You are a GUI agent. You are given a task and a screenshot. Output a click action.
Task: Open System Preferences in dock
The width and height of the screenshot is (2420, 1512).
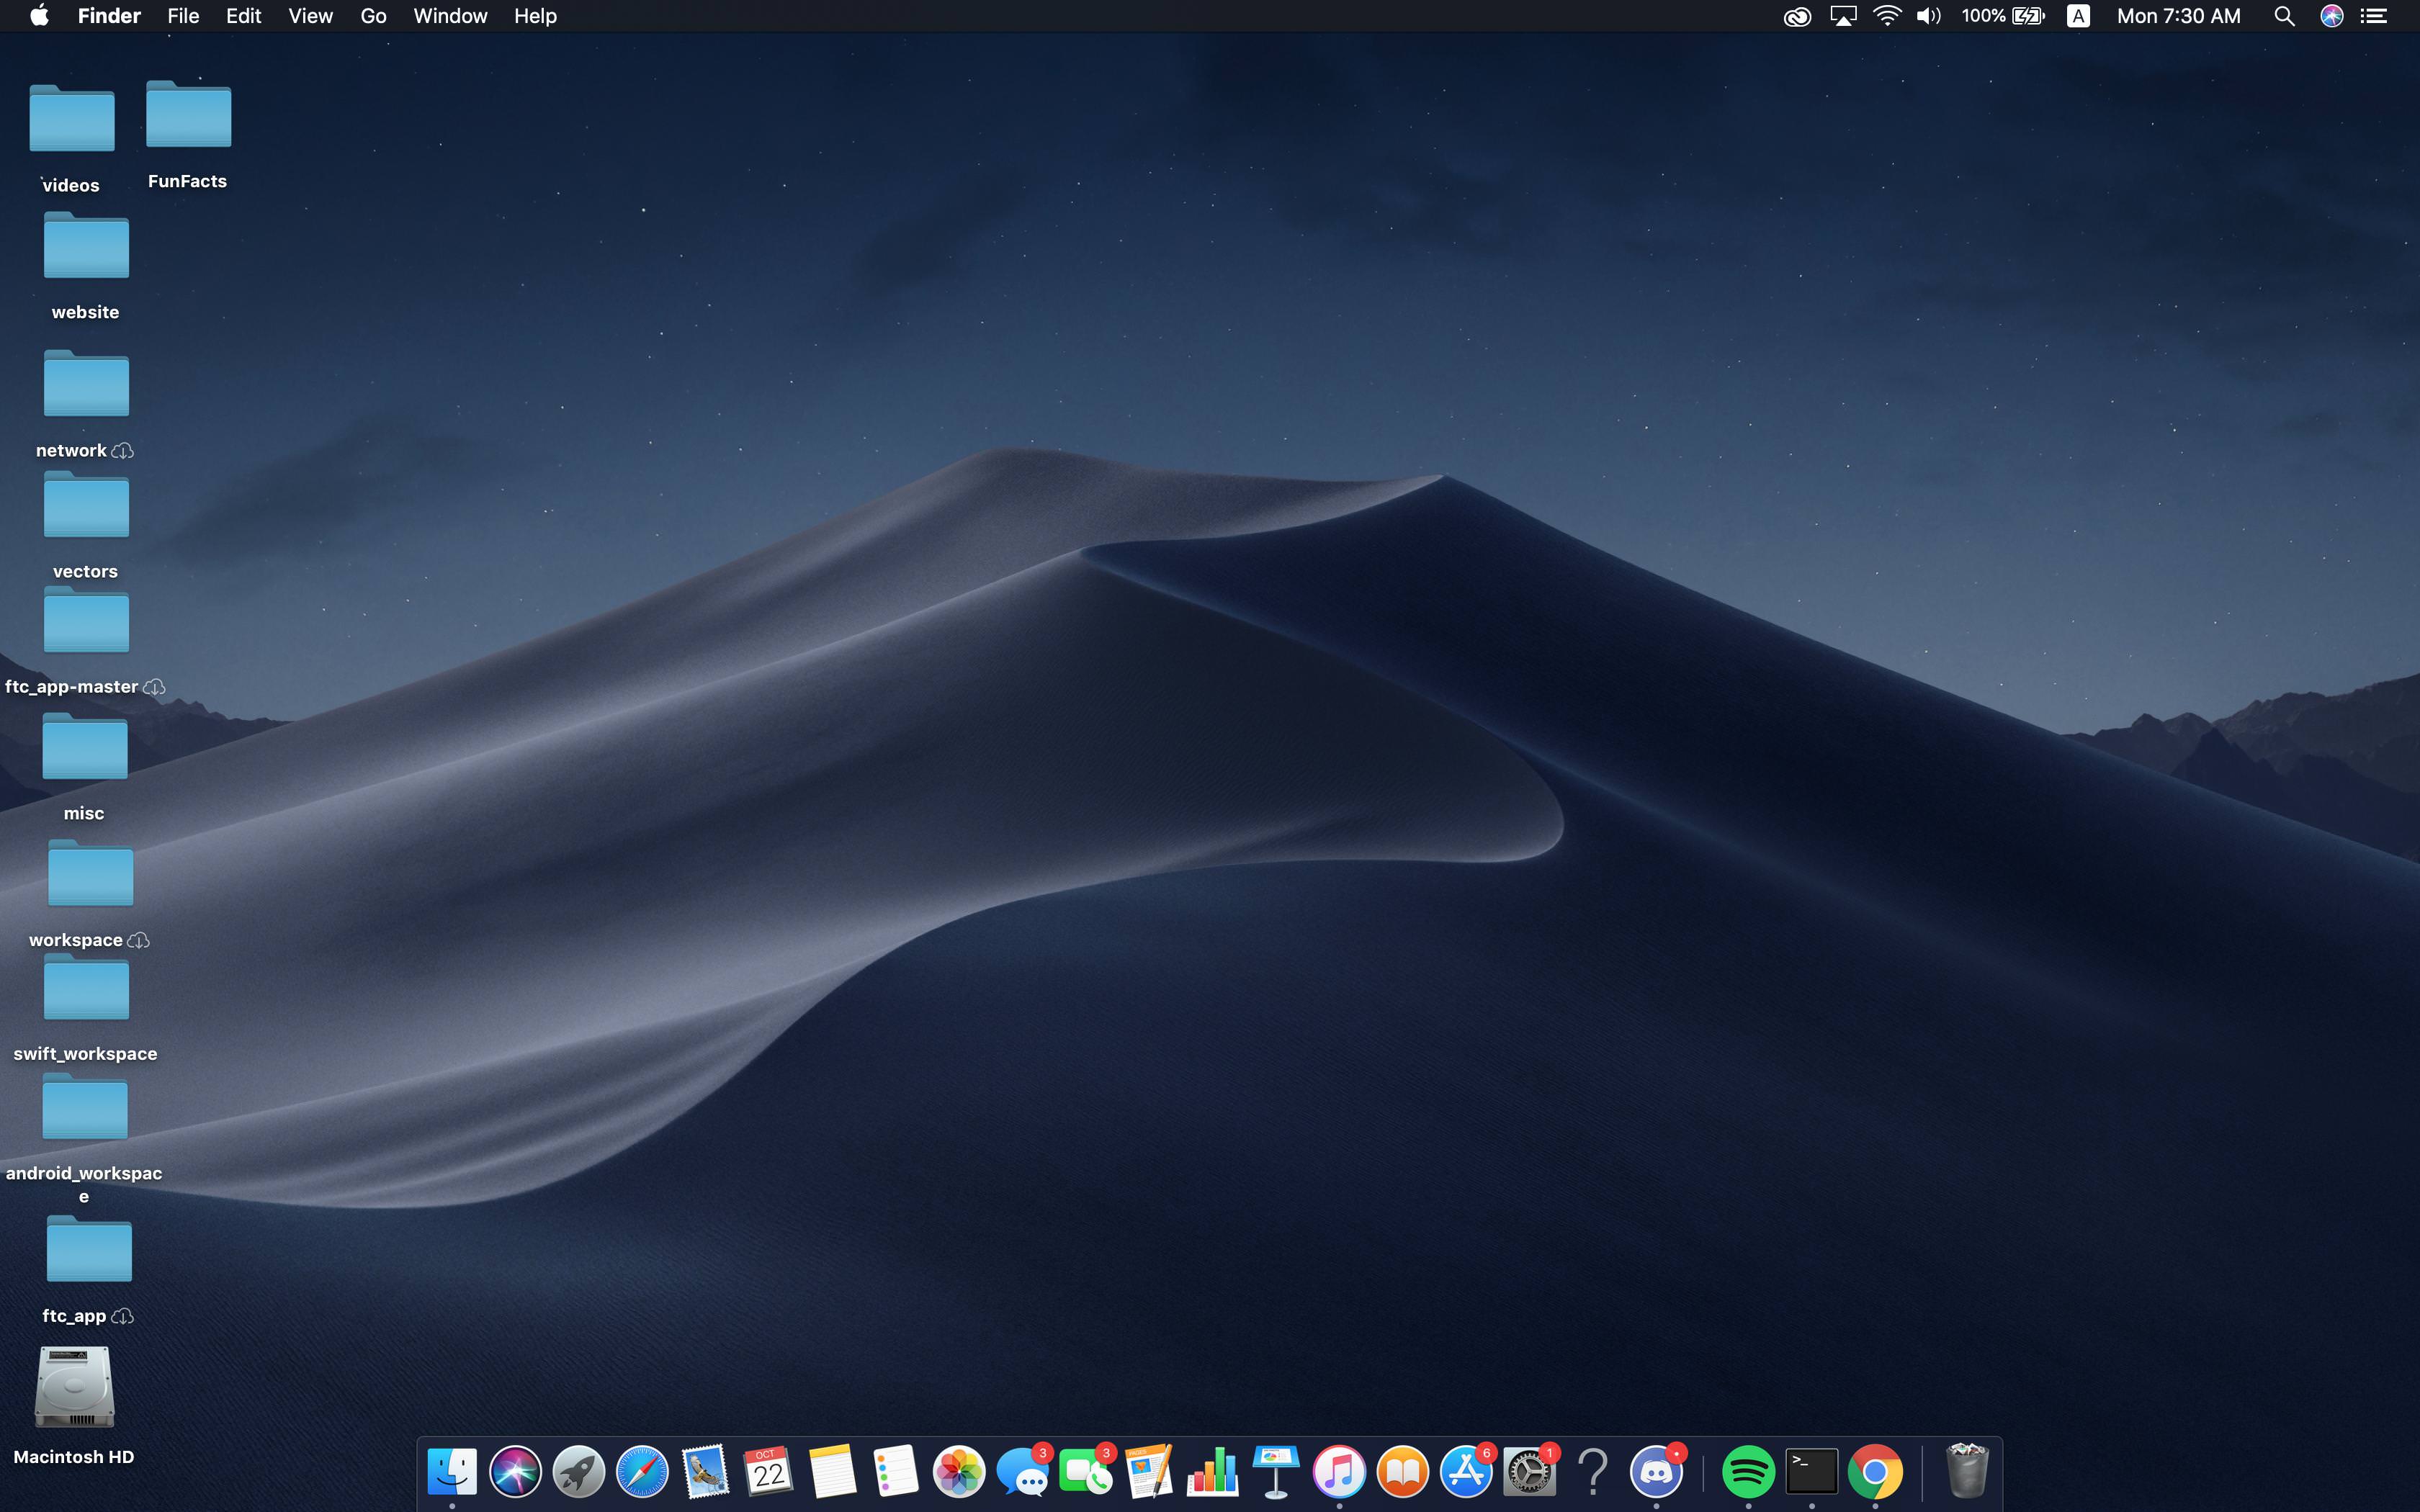pos(1529,1471)
